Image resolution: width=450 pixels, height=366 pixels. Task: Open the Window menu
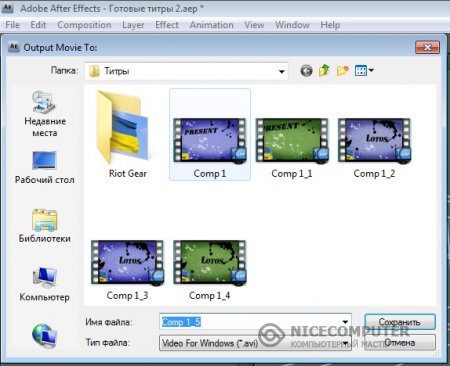click(x=292, y=25)
